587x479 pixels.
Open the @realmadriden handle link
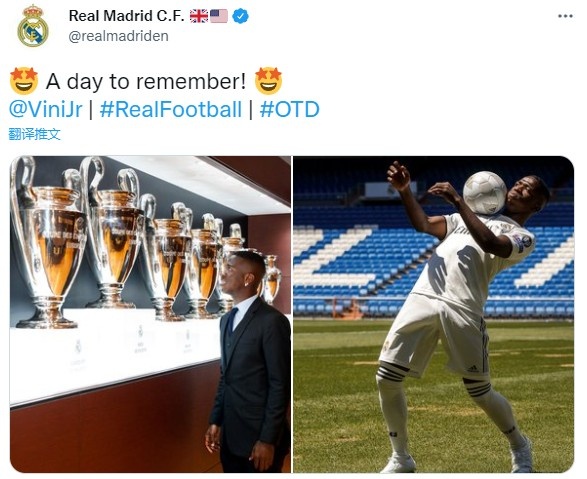coord(118,36)
